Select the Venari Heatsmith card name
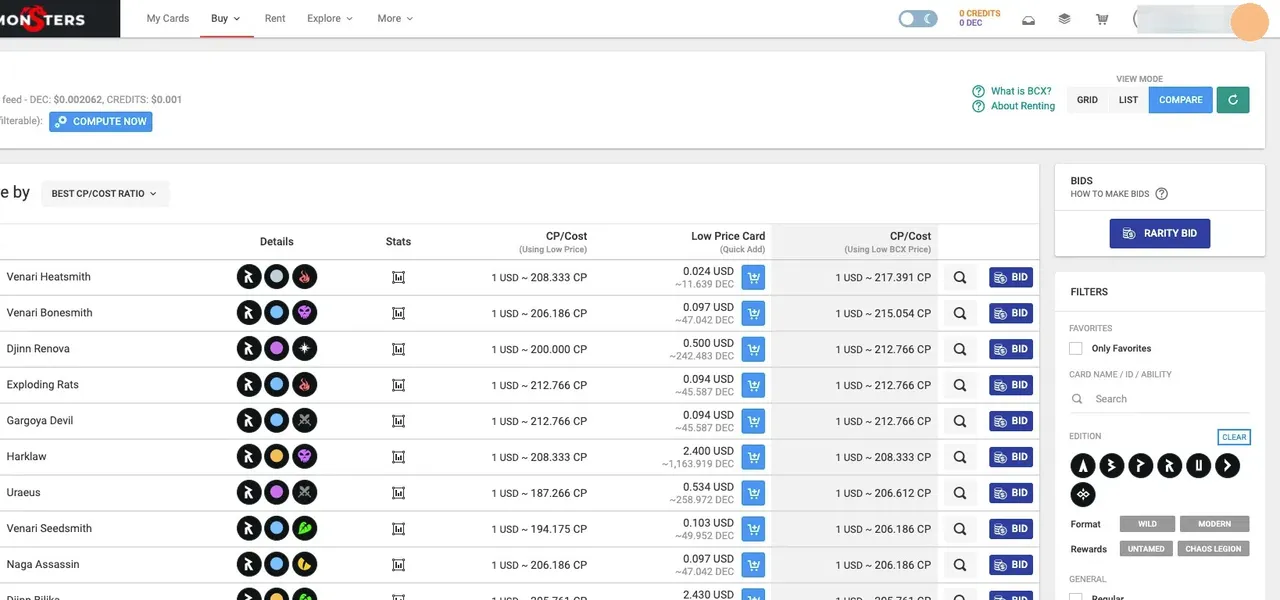The height and width of the screenshot is (600, 1280). pyautogui.click(x=49, y=277)
